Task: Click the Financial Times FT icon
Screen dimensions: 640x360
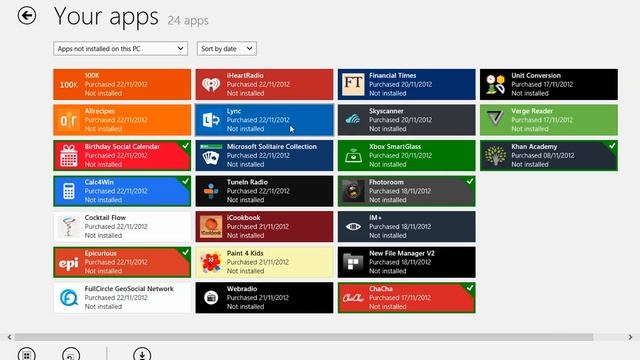Action: pyautogui.click(x=353, y=84)
